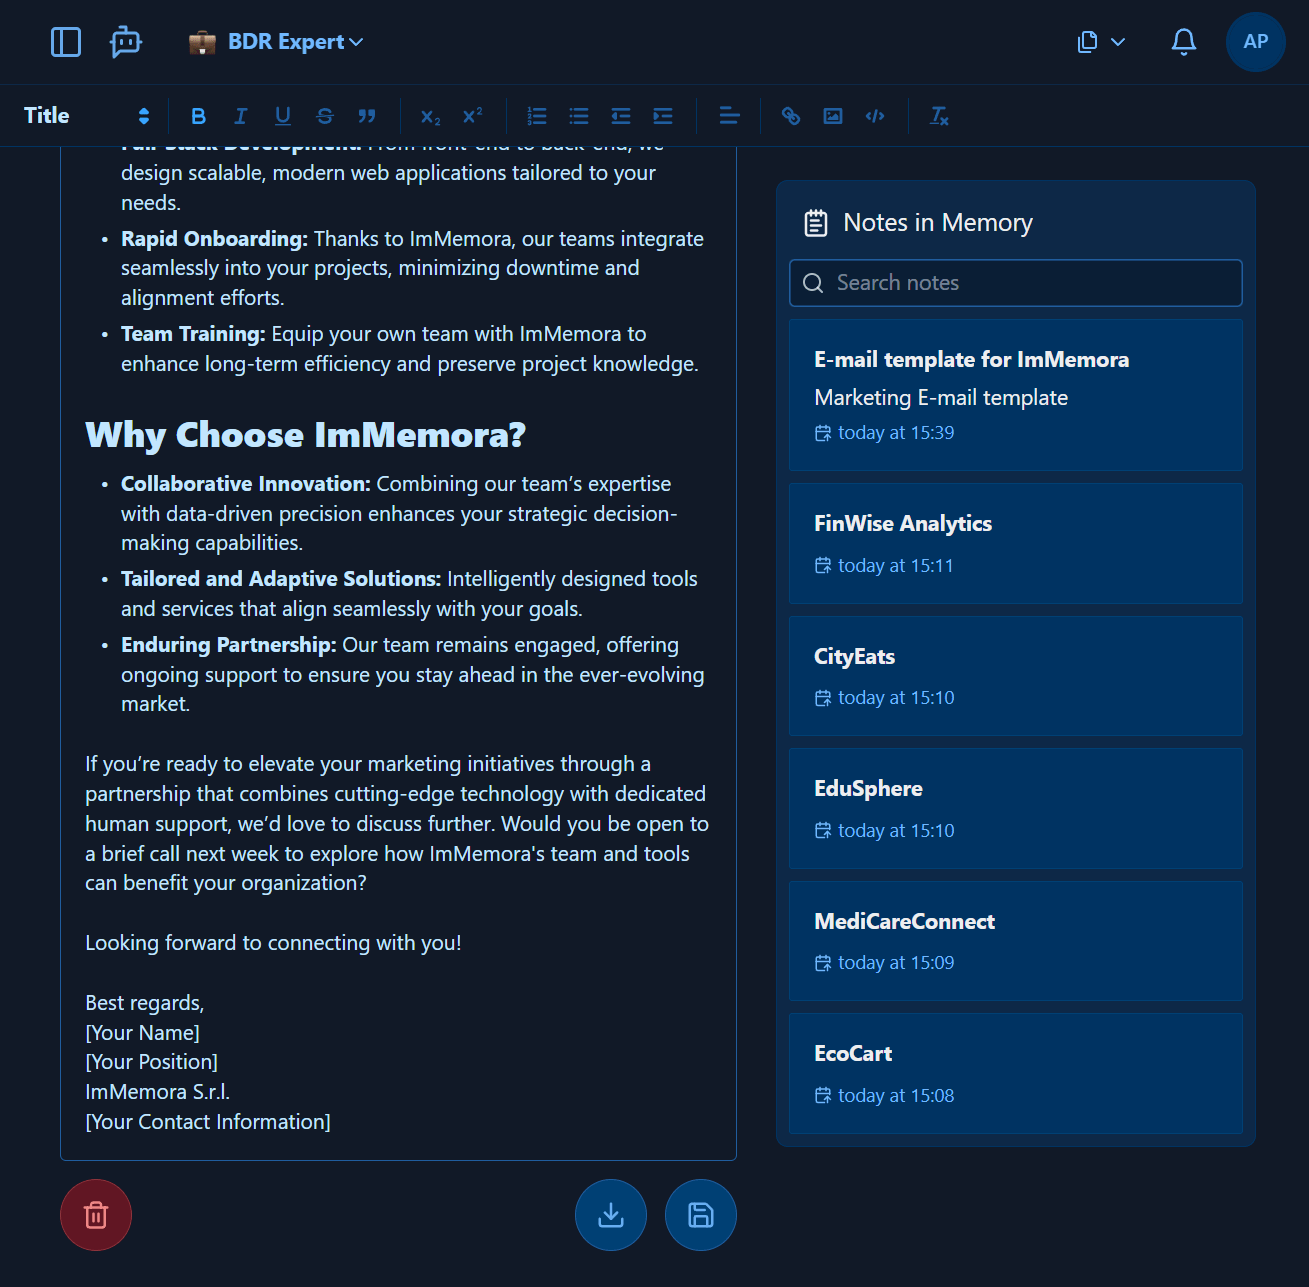Insert a link using the link icon
Viewport: 1309px width, 1287px height.
tap(791, 116)
